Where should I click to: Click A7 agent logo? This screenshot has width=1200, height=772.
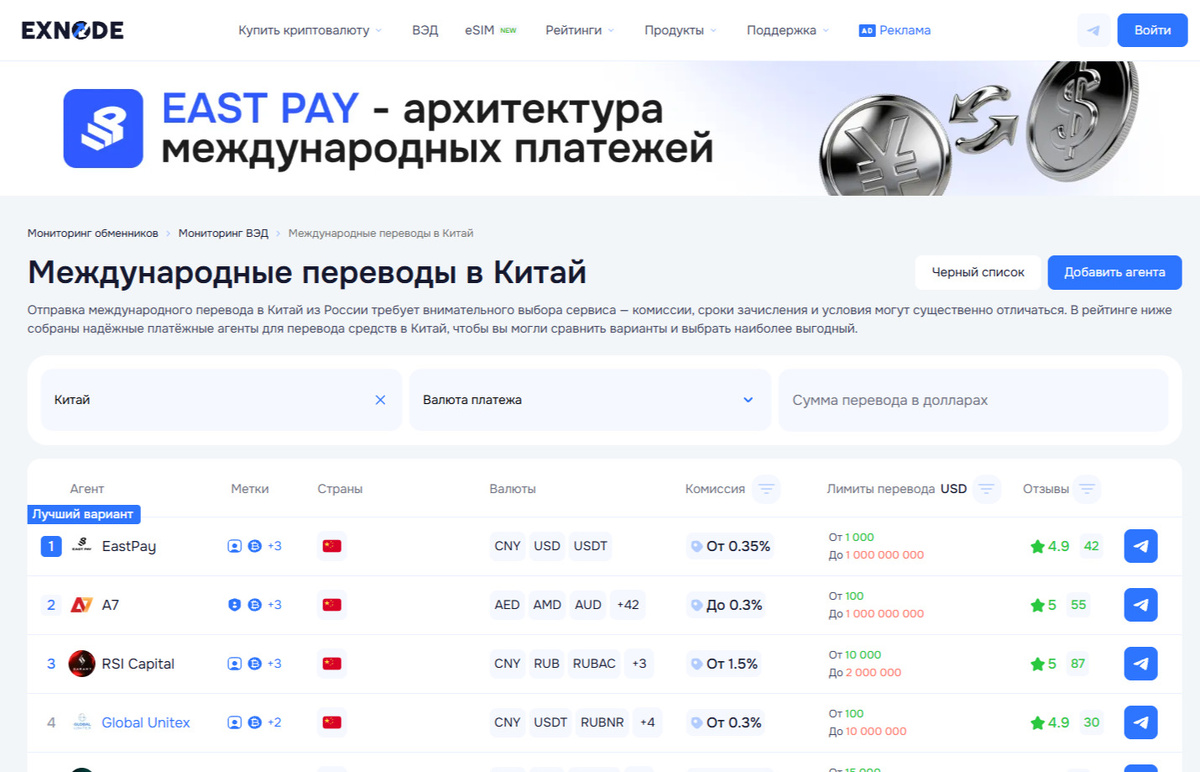[82, 605]
